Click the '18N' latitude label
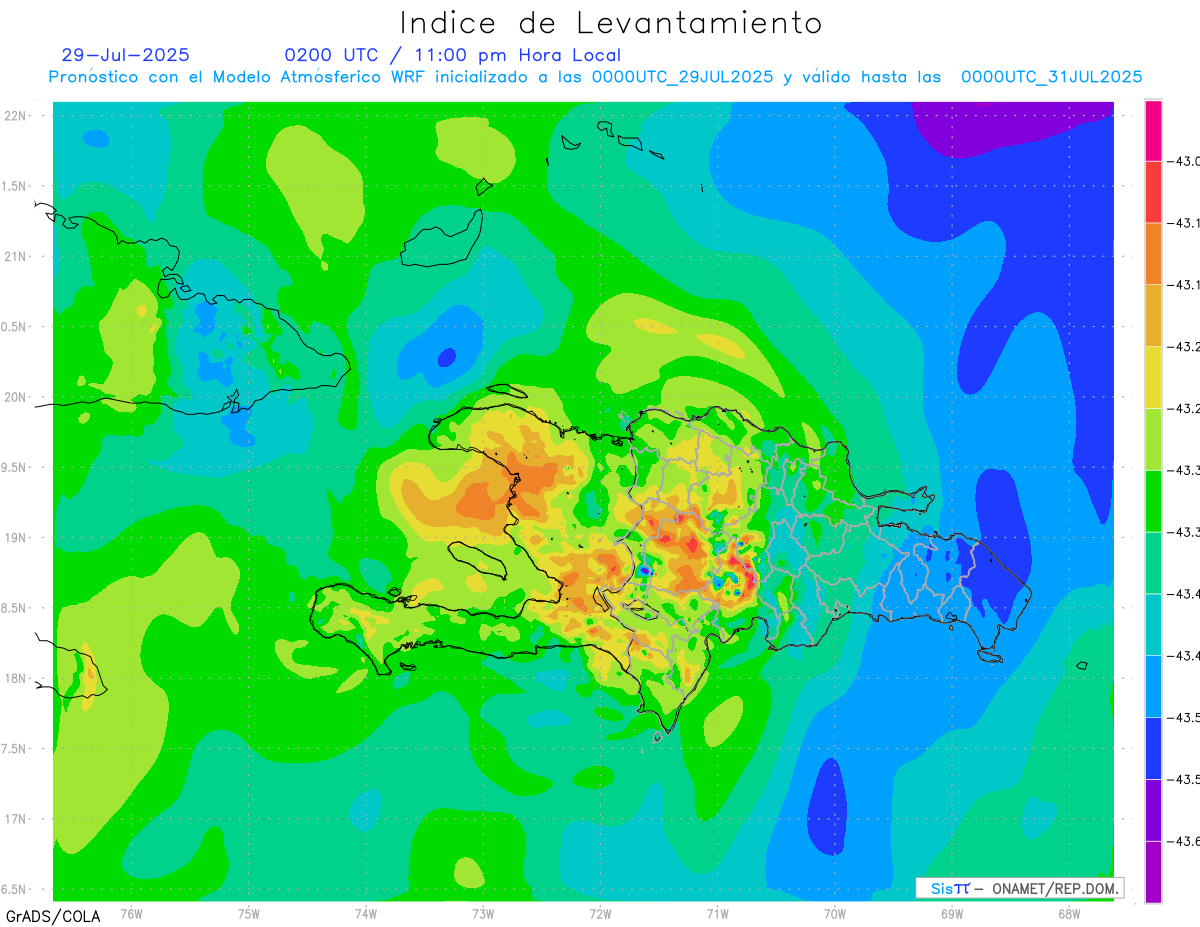The width and height of the screenshot is (1200, 927). click(14, 678)
